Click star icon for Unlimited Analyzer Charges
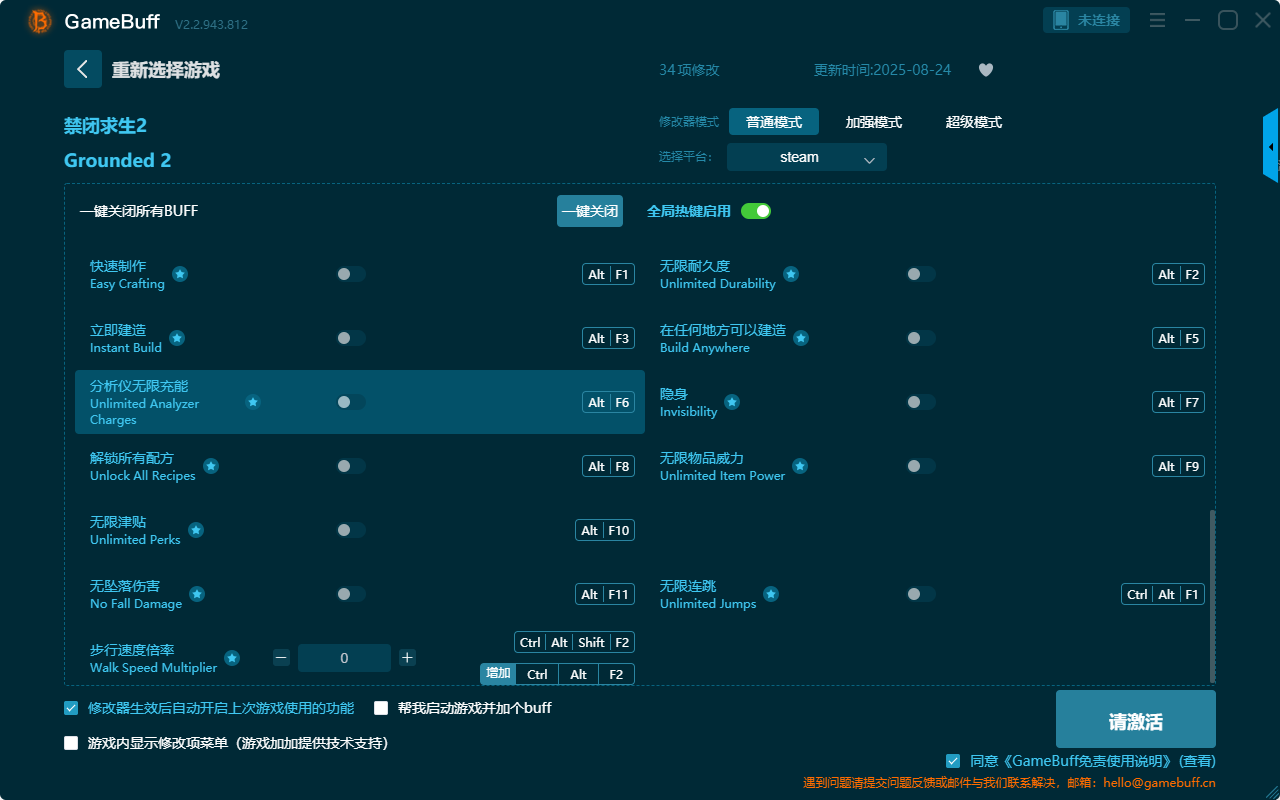Viewport: 1280px width, 800px height. tap(253, 402)
